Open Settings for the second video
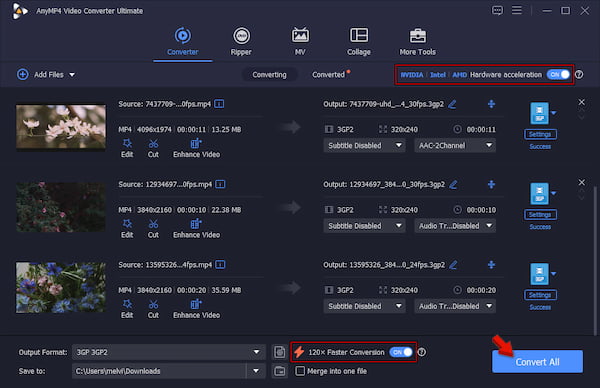The width and height of the screenshot is (600, 388). point(540,215)
